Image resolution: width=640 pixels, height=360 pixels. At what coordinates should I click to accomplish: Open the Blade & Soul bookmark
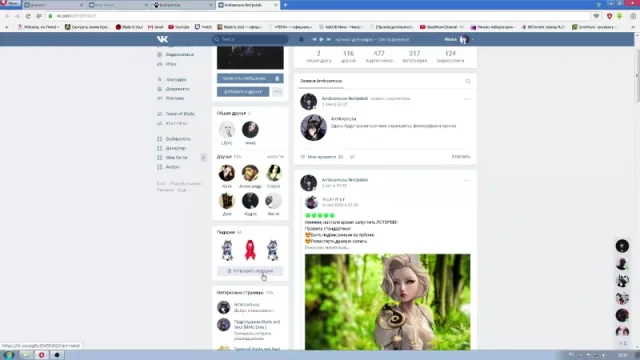pyautogui.click(x=129, y=27)
